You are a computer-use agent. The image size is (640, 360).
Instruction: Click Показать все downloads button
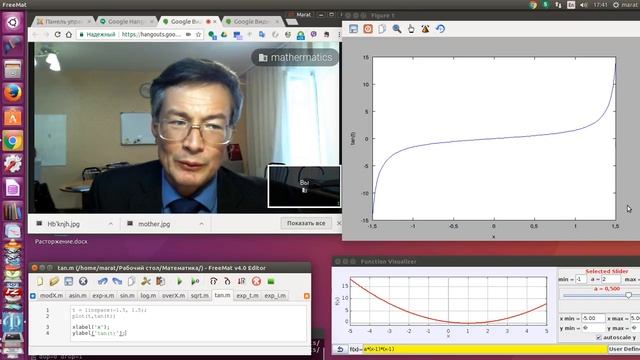[306, 223]
